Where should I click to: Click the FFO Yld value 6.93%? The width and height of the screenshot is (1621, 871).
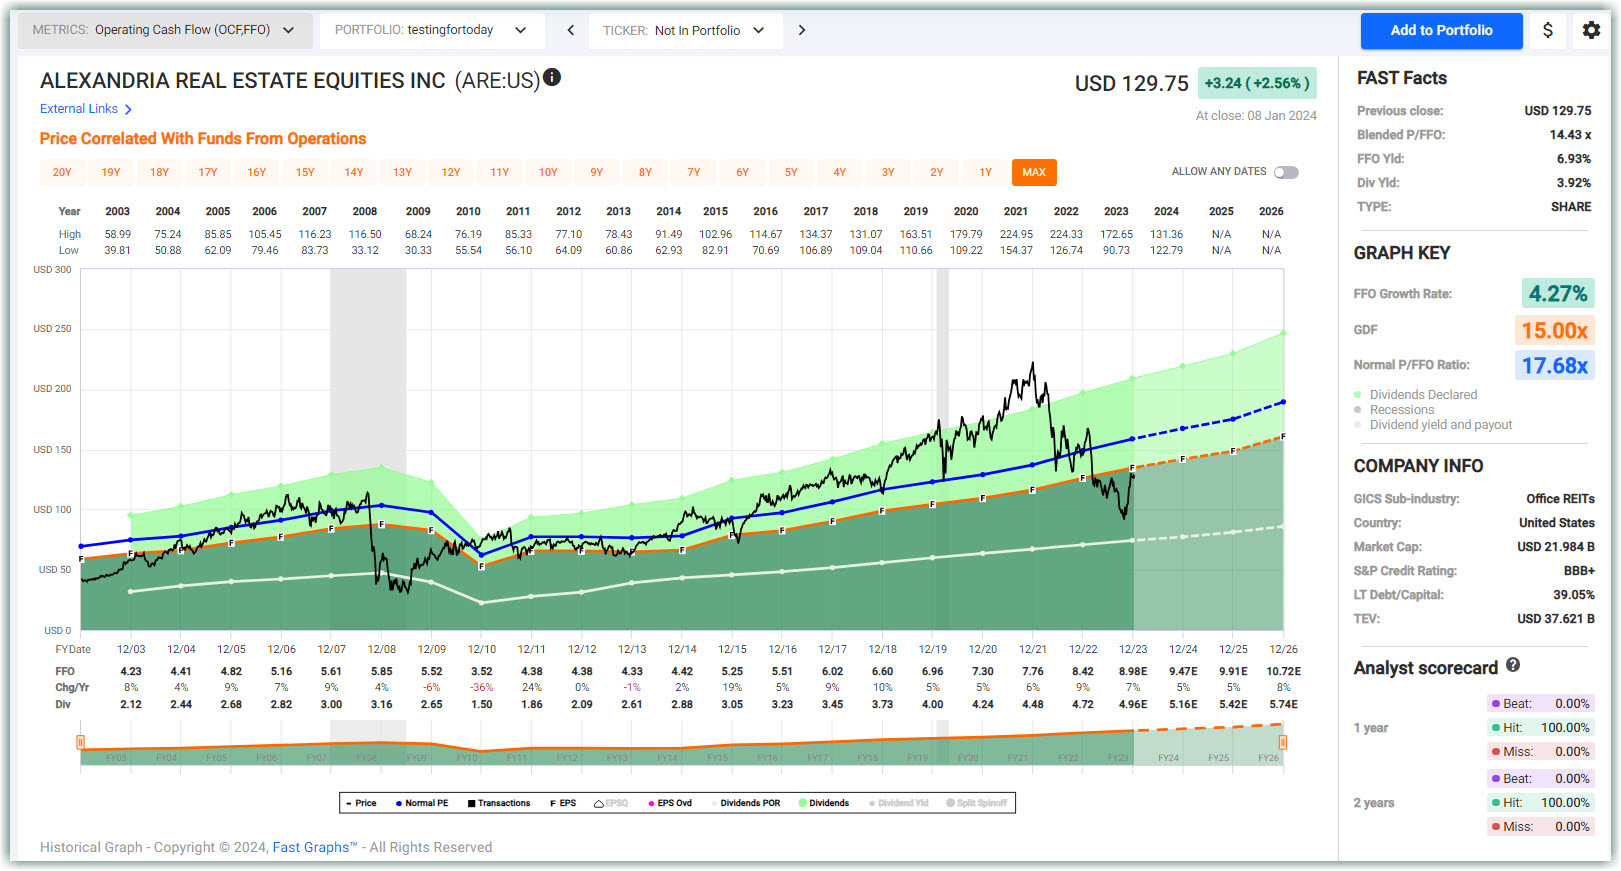(x=1574, y=159)
